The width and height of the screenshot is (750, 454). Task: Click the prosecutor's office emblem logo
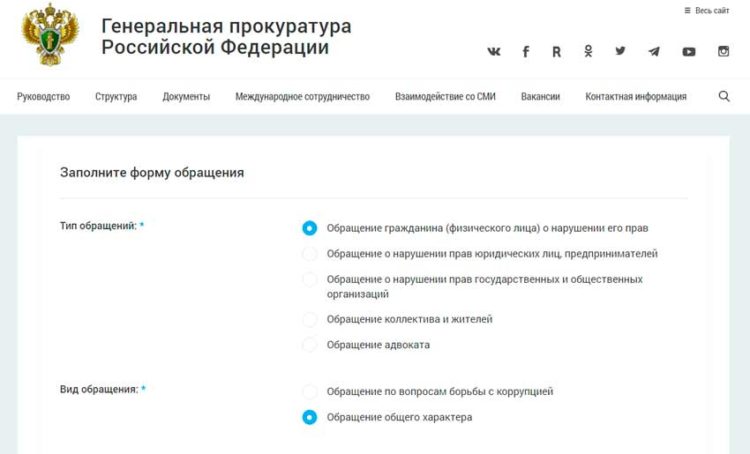[47, 35]
